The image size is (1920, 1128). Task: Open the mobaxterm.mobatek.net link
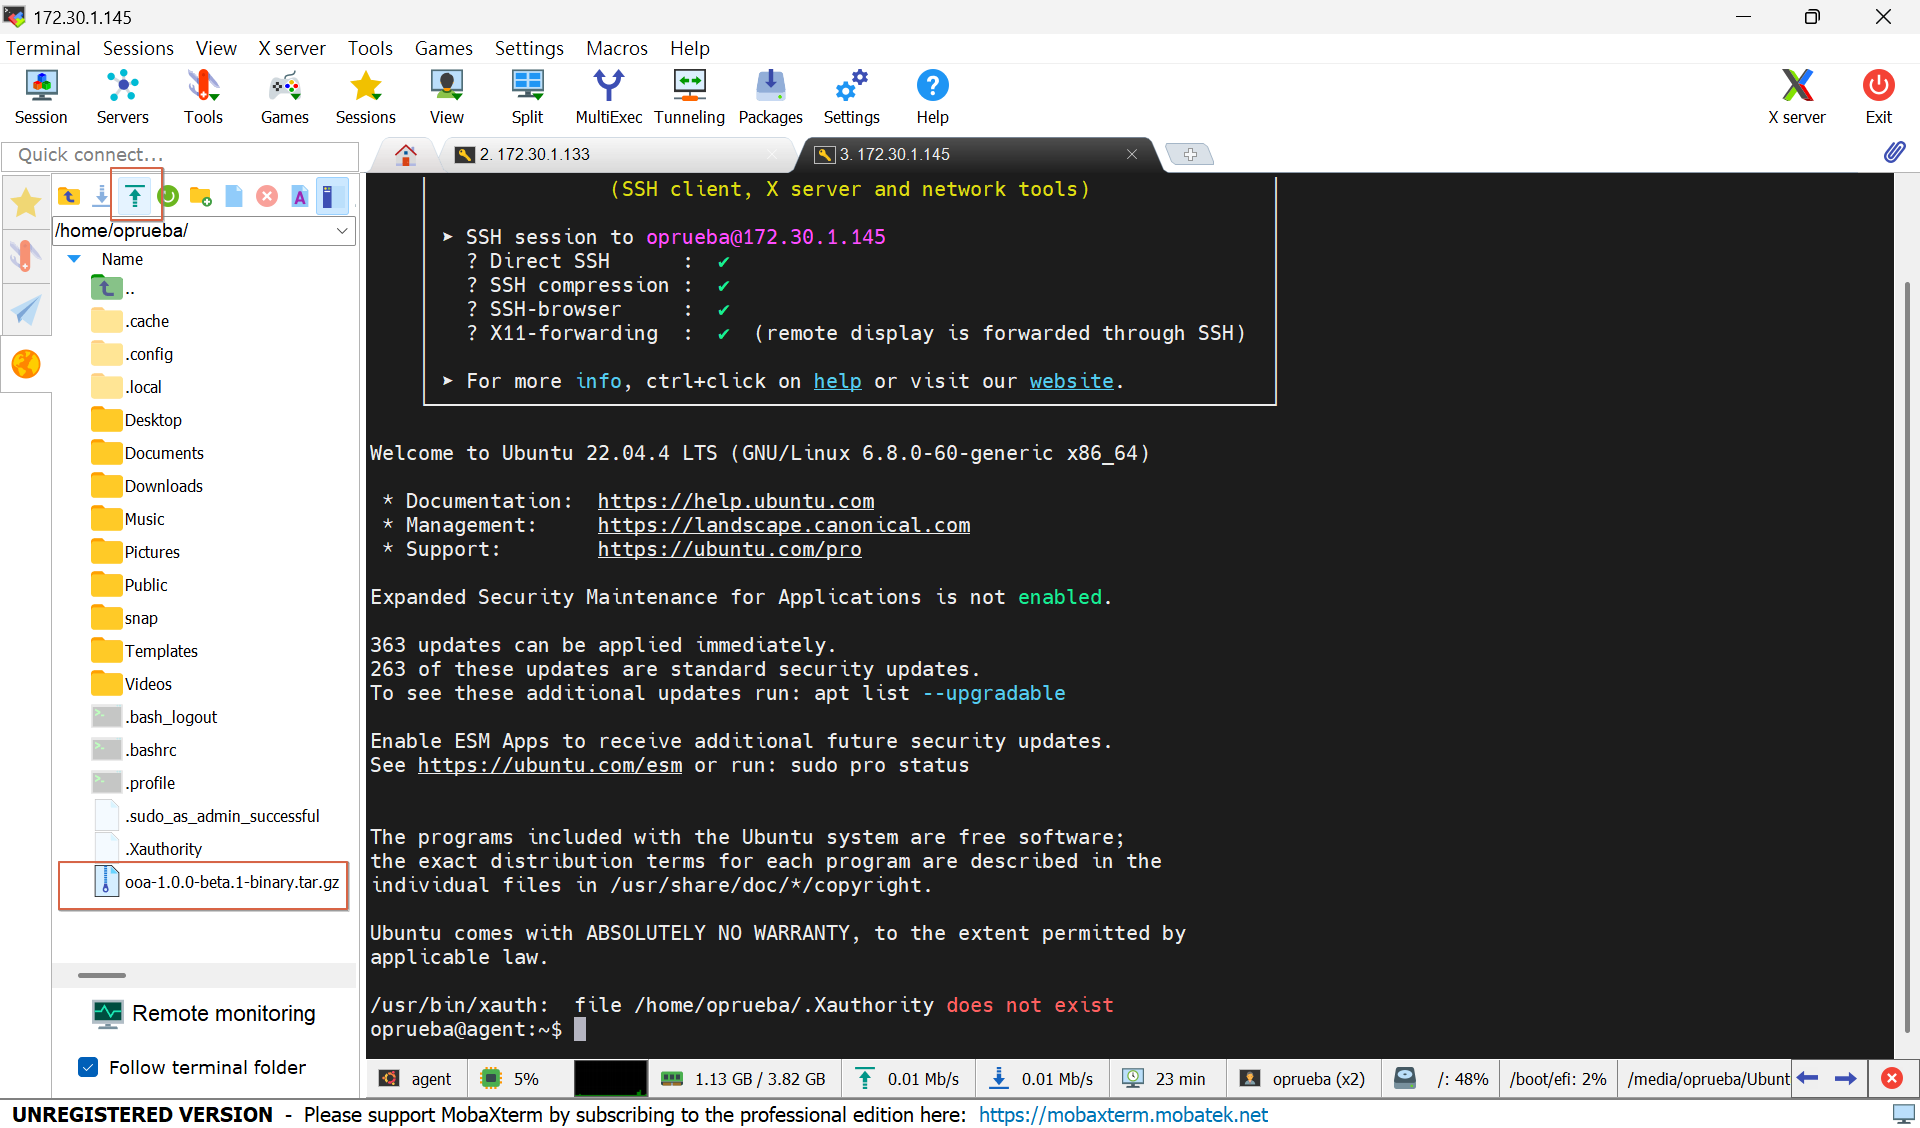[1122, 1114]
